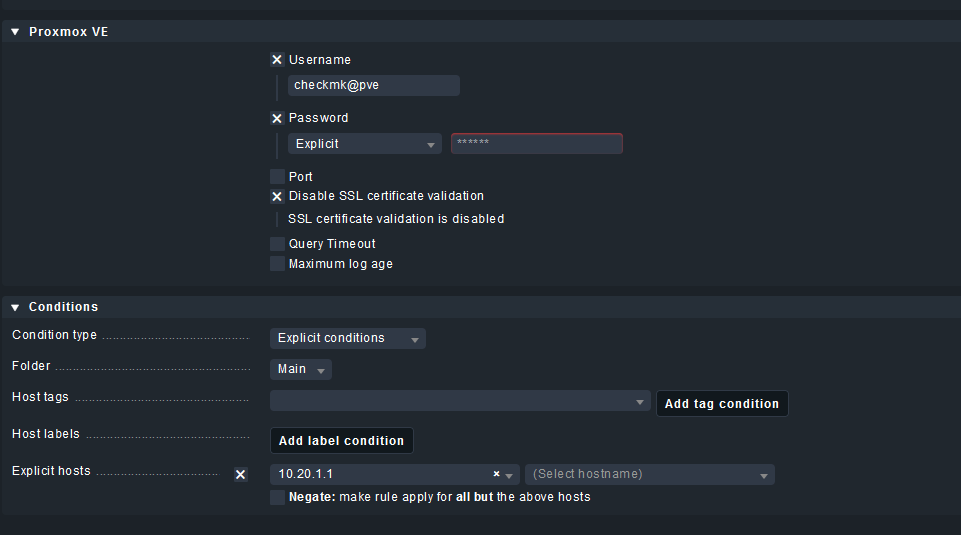Image resolution: width=961 pixels, height=535 pixels.
Task: Toggle Disable SSL certificate validation checkbox
Action: [277, 196]
